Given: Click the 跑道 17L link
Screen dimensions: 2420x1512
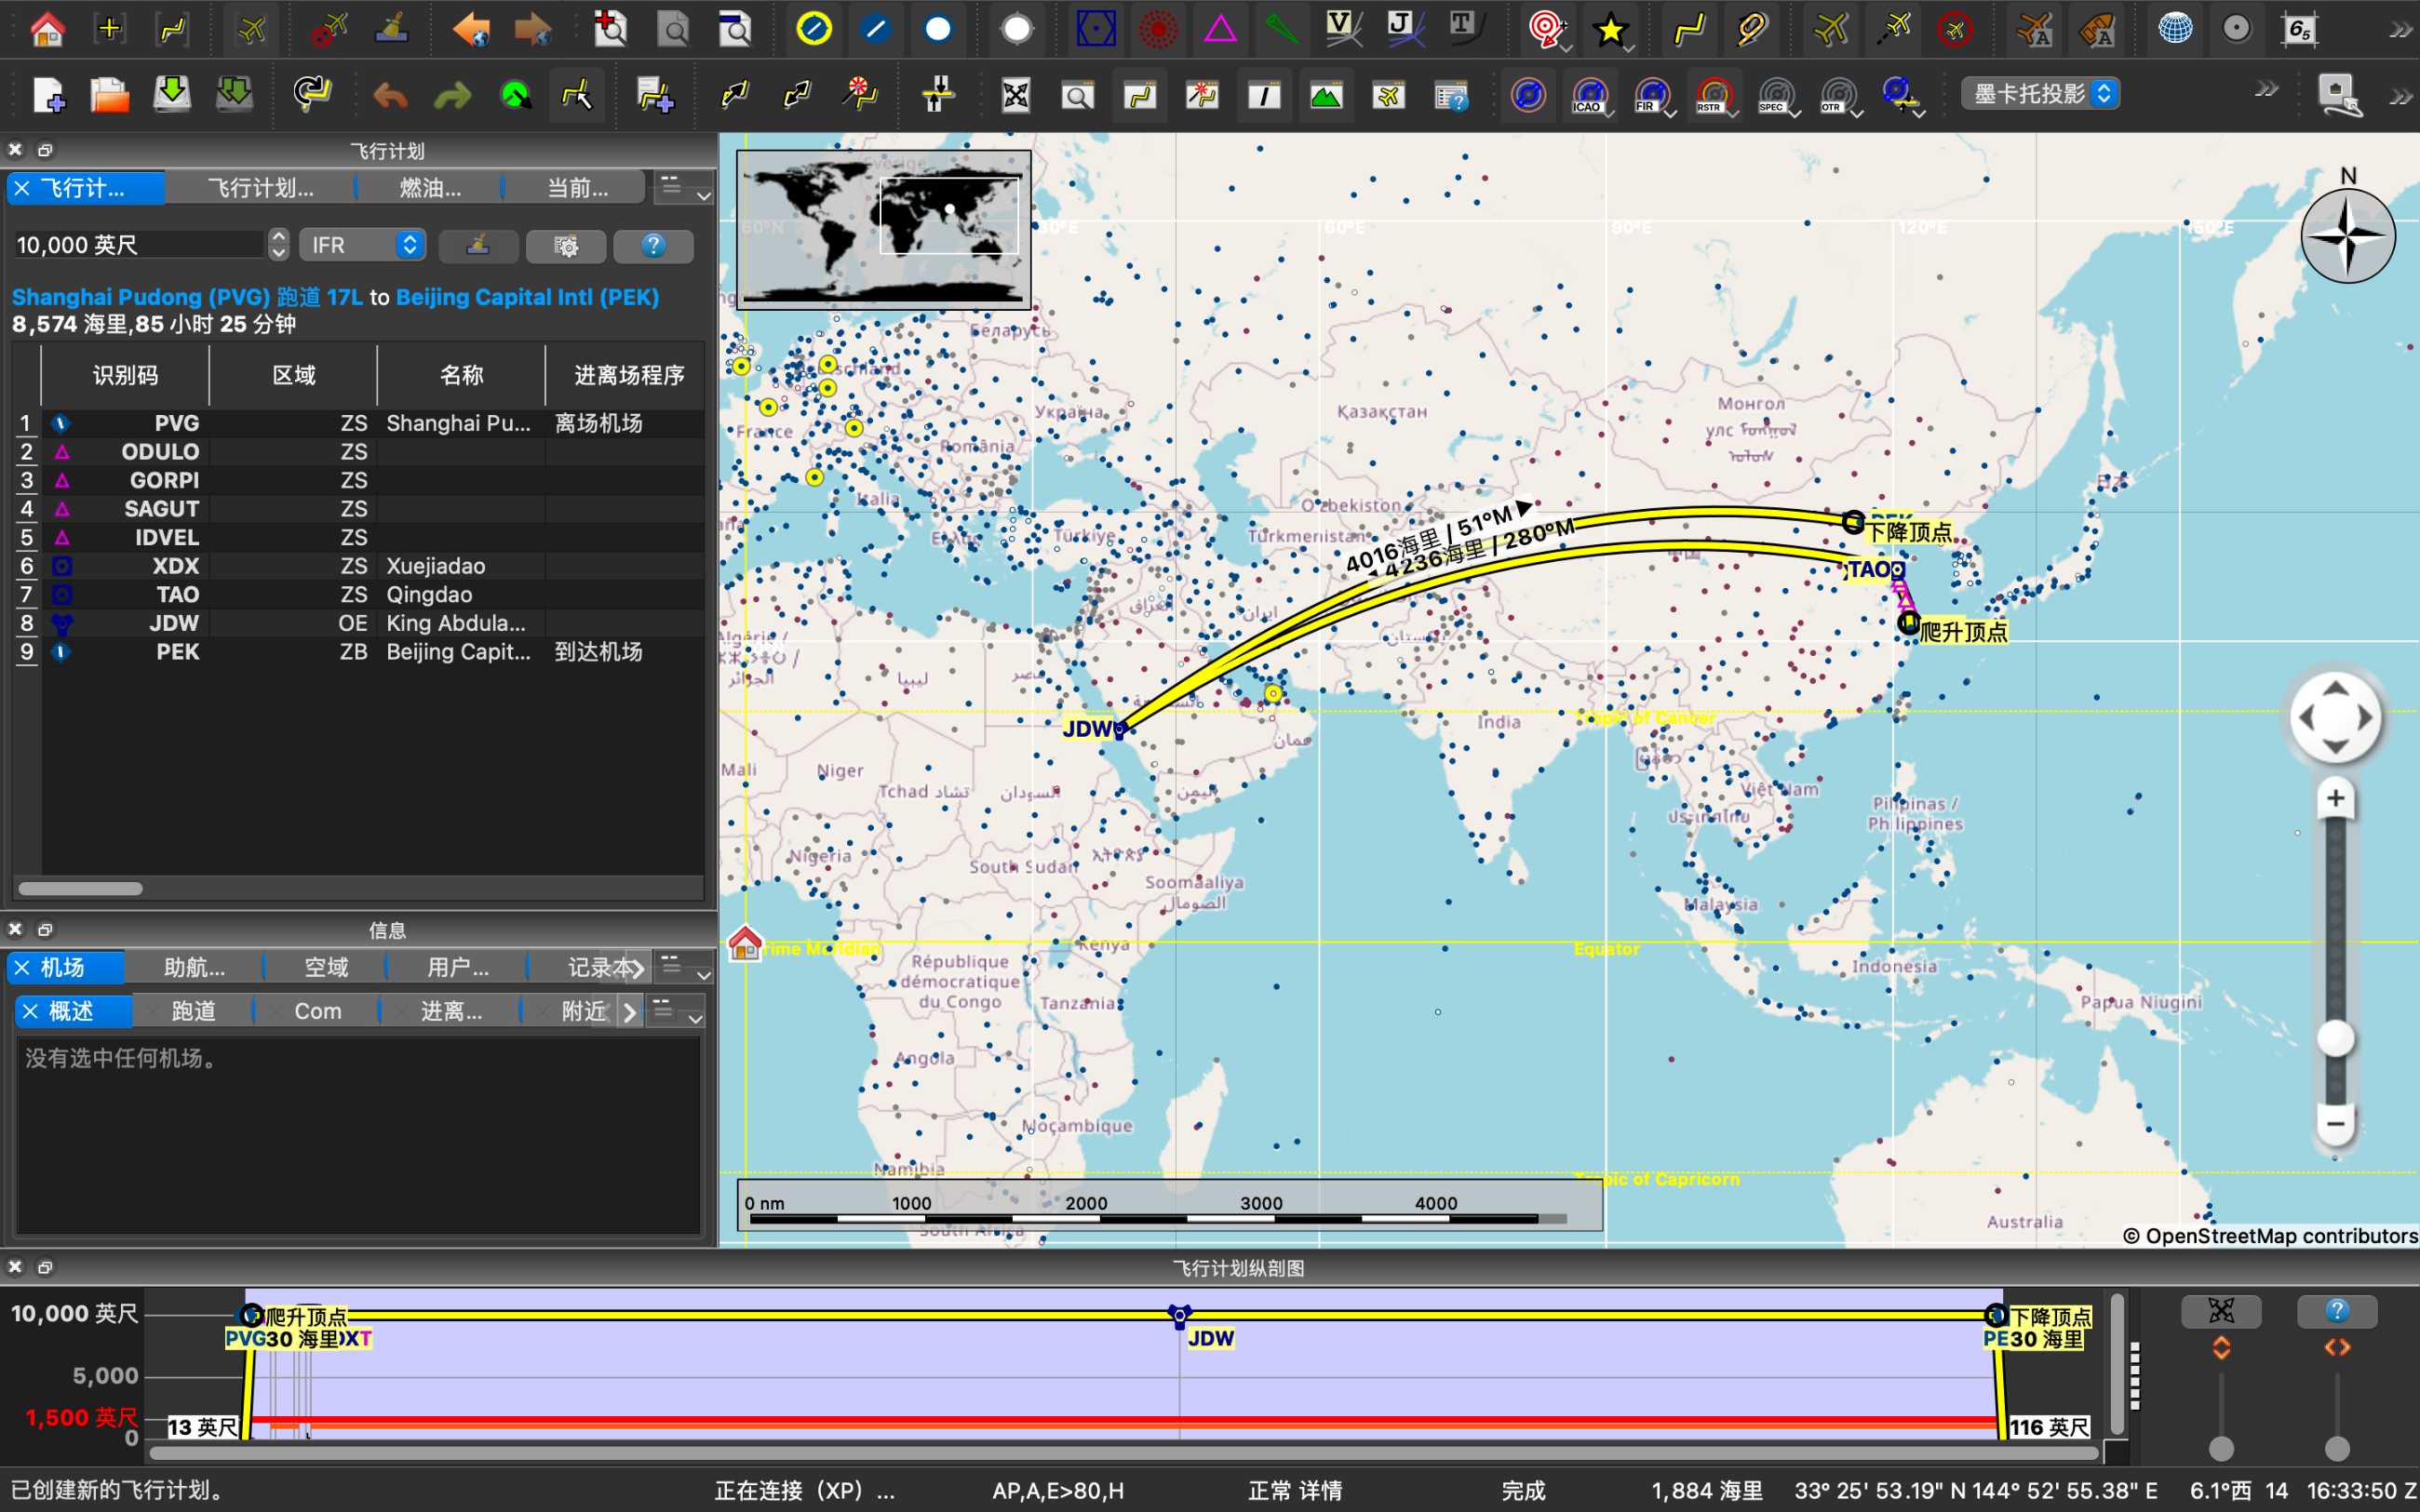Looking at the screenshot, I should pos(320,297).
